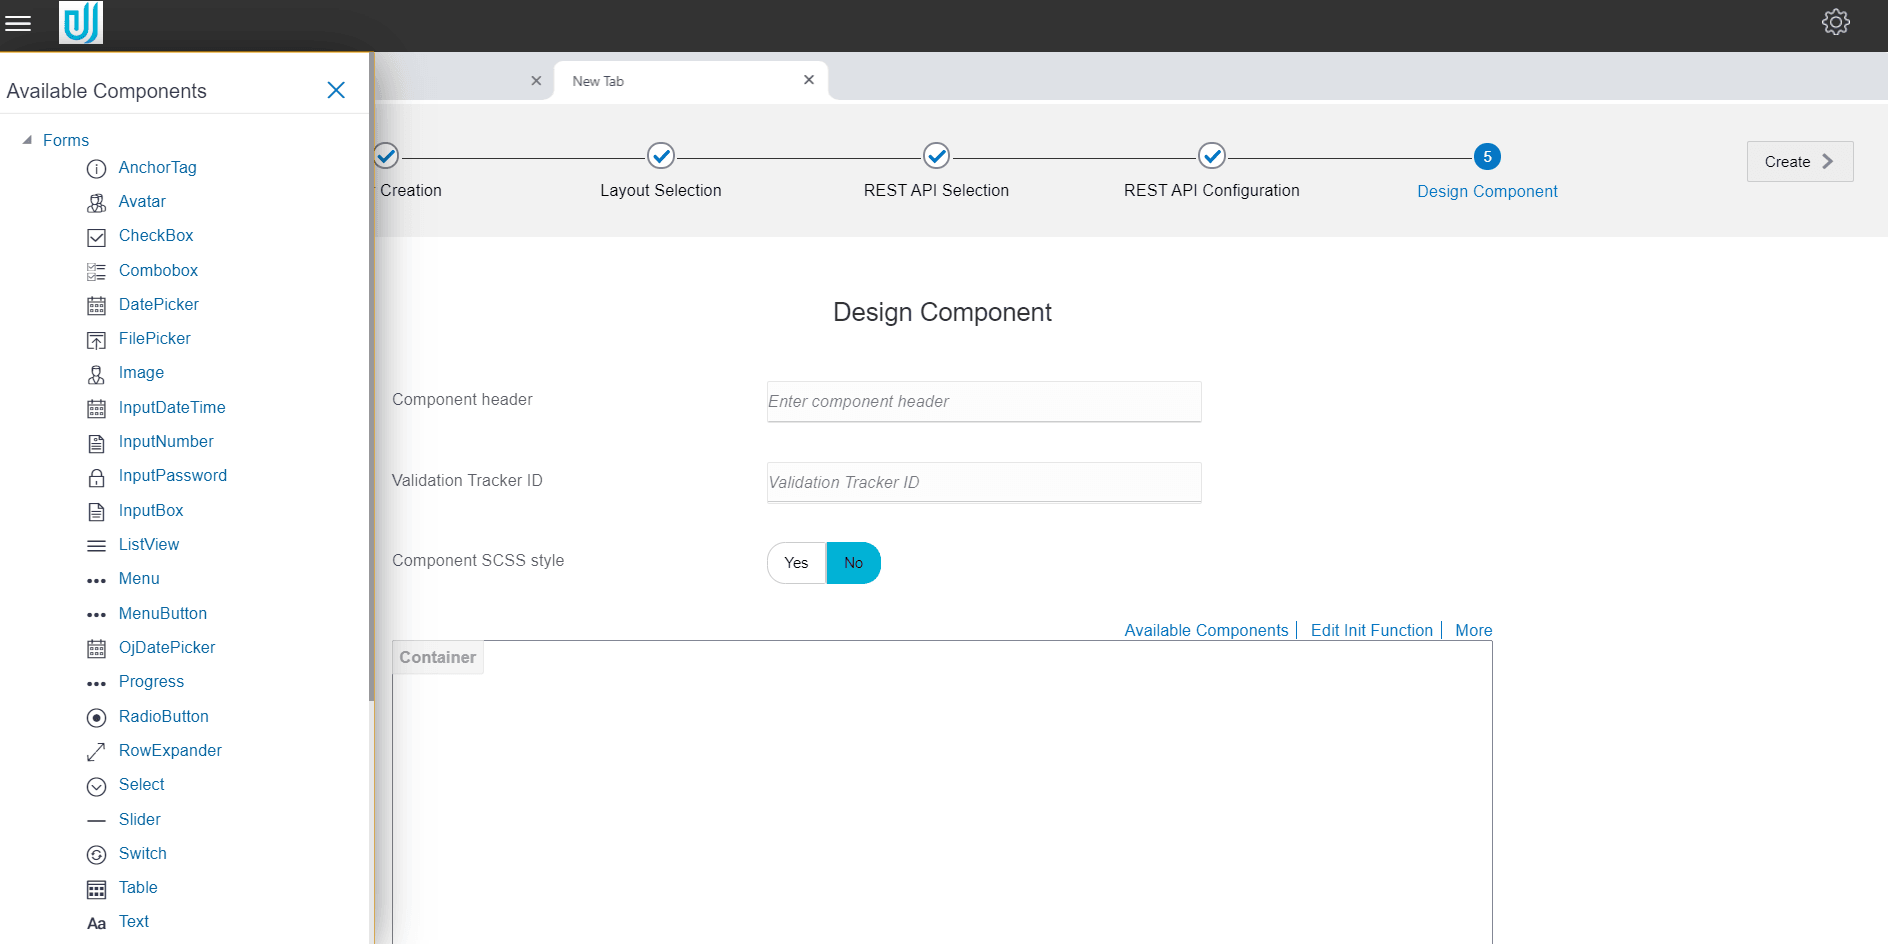
Task: Select the InputPassword lock icon
Action: tap(96, 477)
